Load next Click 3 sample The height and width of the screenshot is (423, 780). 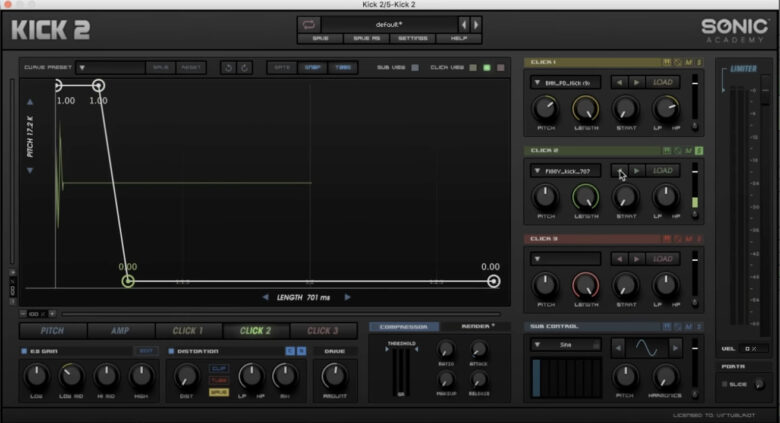click(x=636, y=259)
